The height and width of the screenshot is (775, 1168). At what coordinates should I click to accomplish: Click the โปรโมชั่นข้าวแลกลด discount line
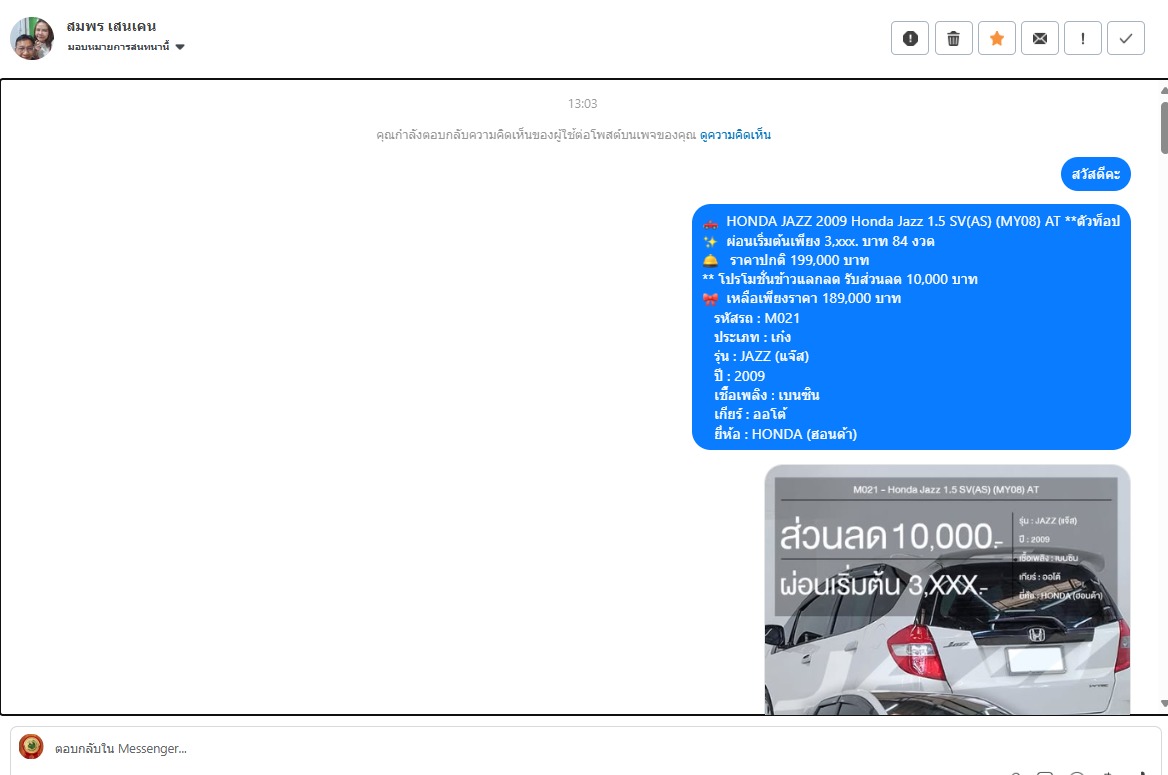click(840, 279)
